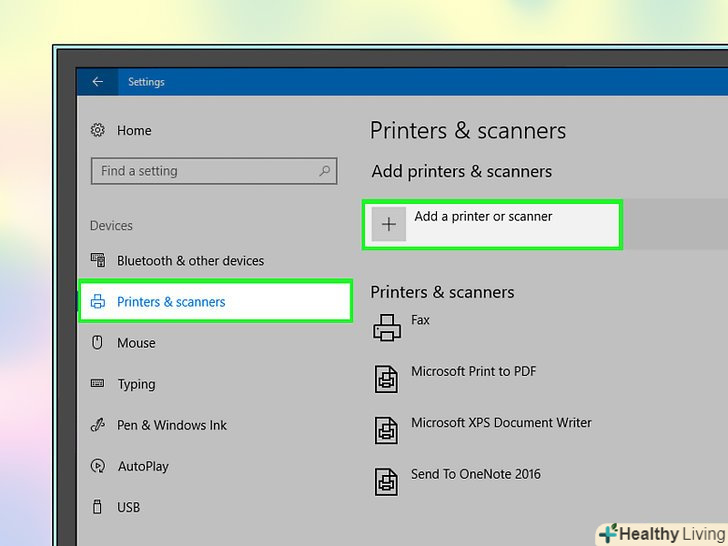Click the search magnifier icon
728x546 pixels.
click(x=324, y=171)
